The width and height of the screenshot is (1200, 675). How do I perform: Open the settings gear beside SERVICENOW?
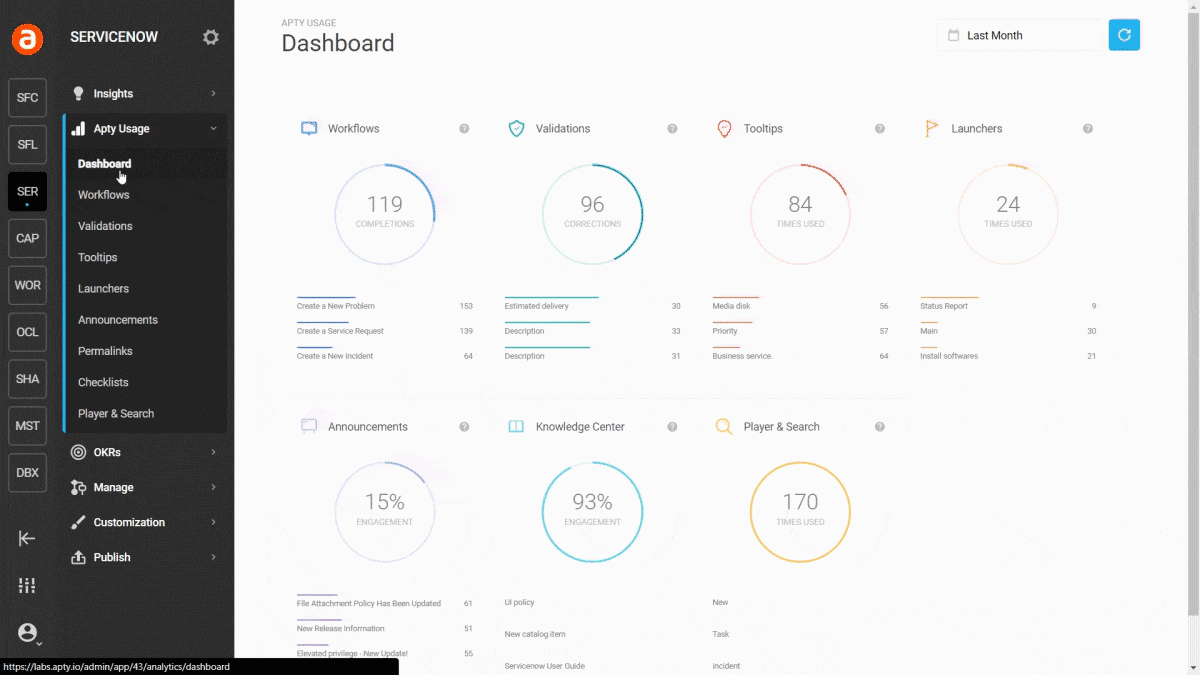pos(211,37)
